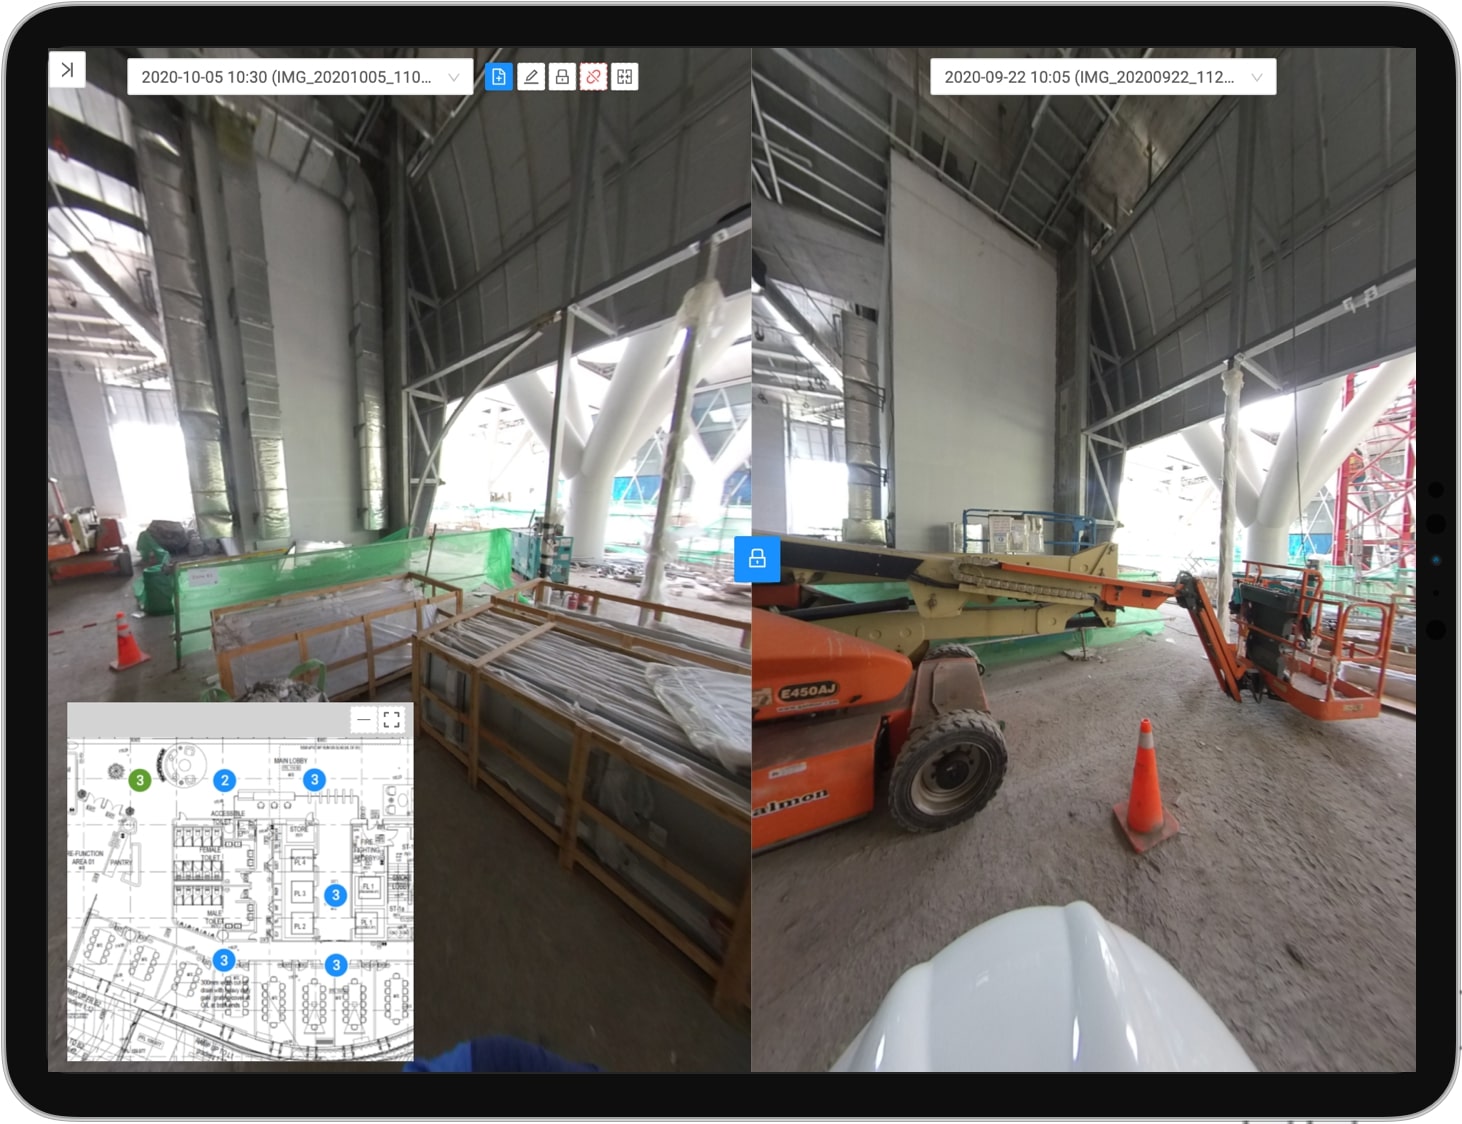Click the blue add-document toolbar icon

click(499, 77)
